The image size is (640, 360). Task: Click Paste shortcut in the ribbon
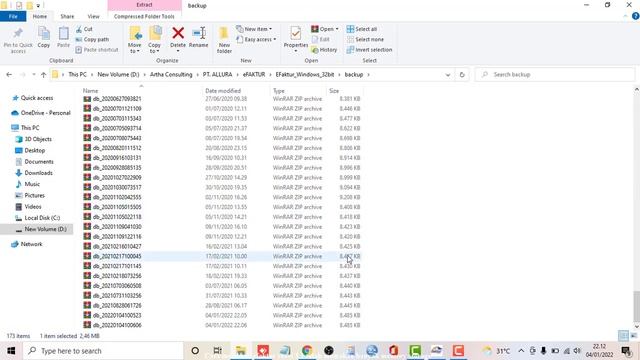point(97,50)
